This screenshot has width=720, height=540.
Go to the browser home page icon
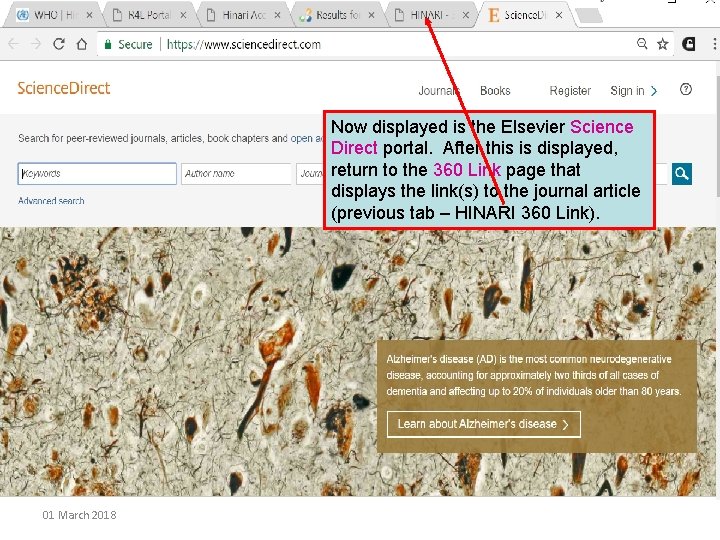pyautogui.click(x=82, y=44)
